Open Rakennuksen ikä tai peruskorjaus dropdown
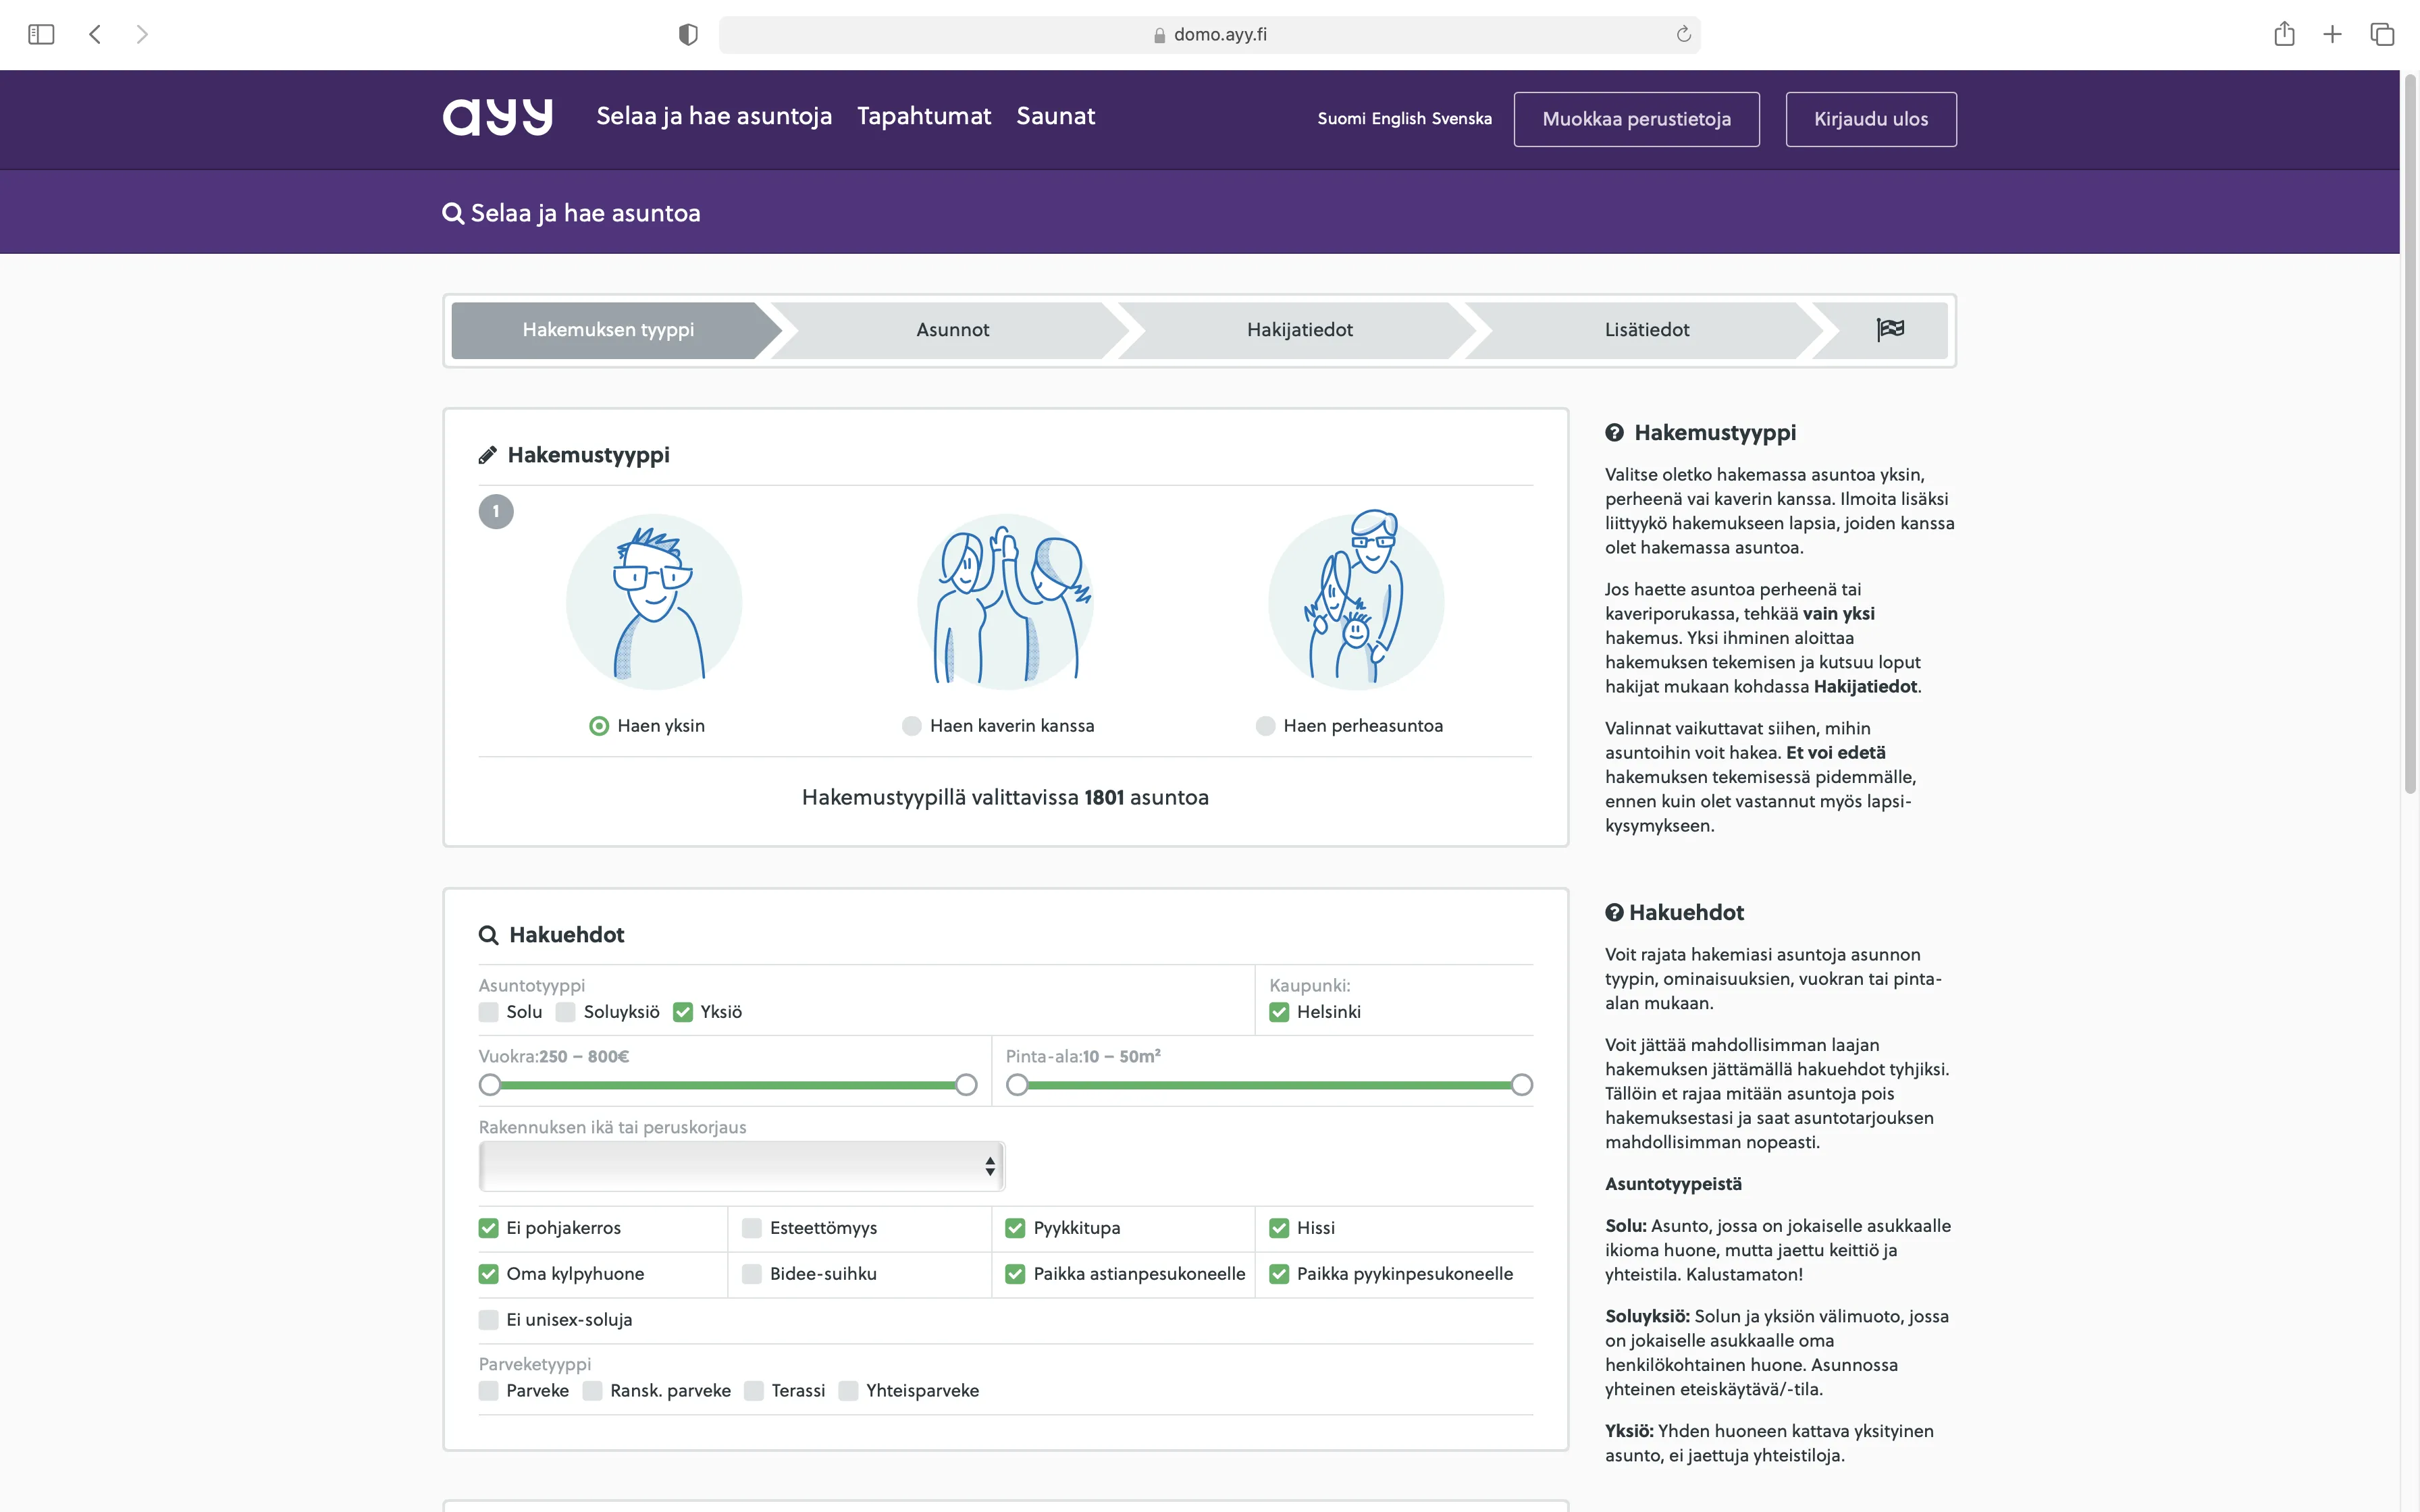The height and width of the screenshot is (1512, 2420). pyautogui.click(x=741, y=1166)
